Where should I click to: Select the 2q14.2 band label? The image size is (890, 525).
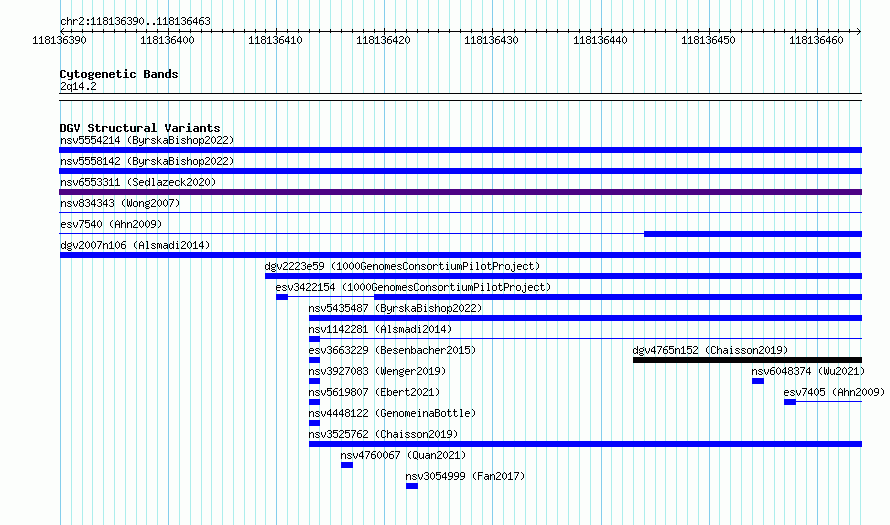(x=78, y=86)
